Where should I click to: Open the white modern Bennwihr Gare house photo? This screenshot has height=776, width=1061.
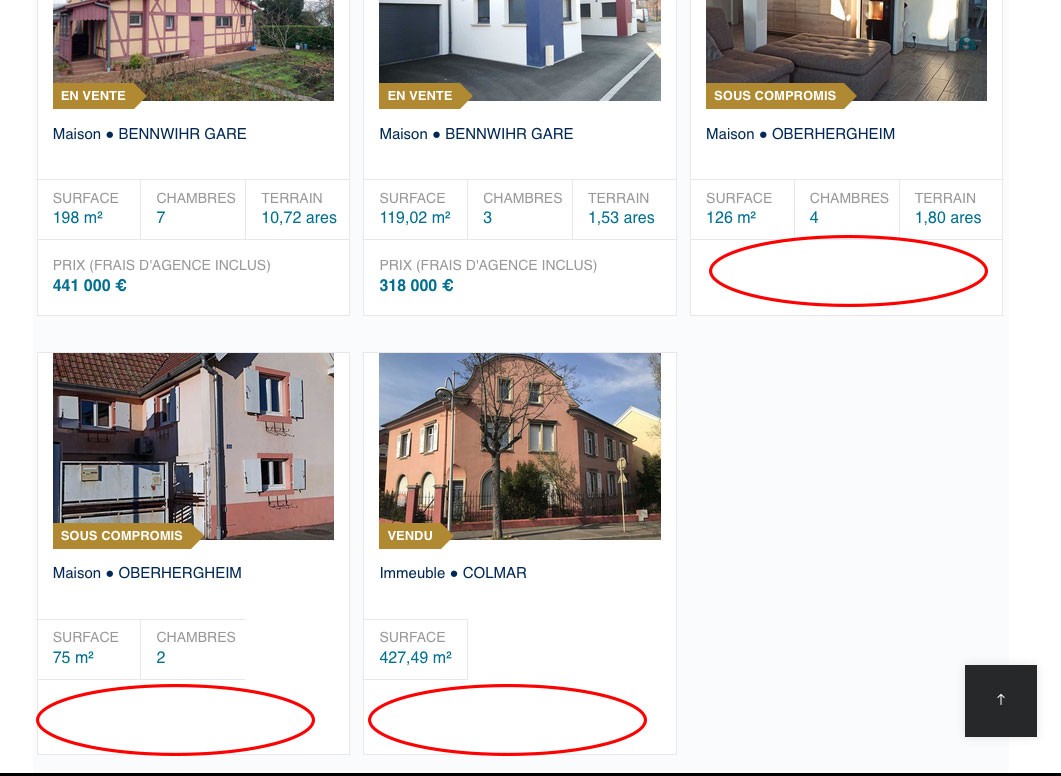point(520,50)
